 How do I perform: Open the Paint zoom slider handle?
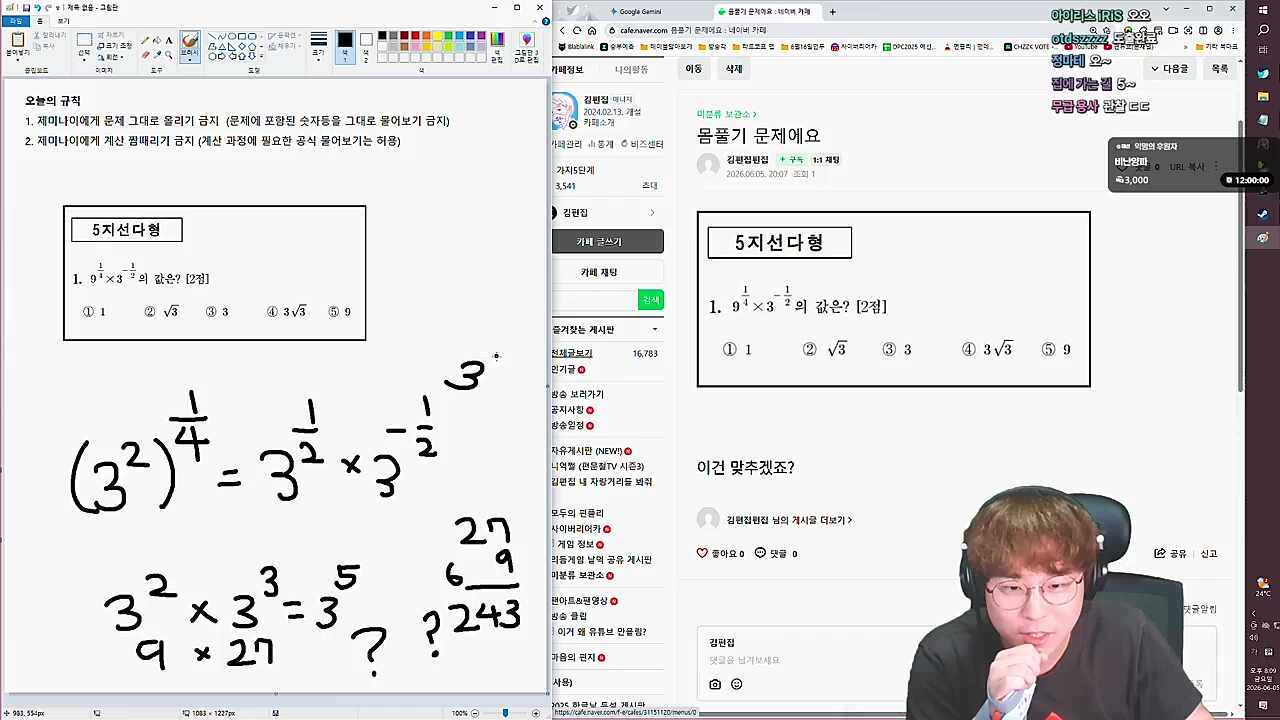click(505, 713)
